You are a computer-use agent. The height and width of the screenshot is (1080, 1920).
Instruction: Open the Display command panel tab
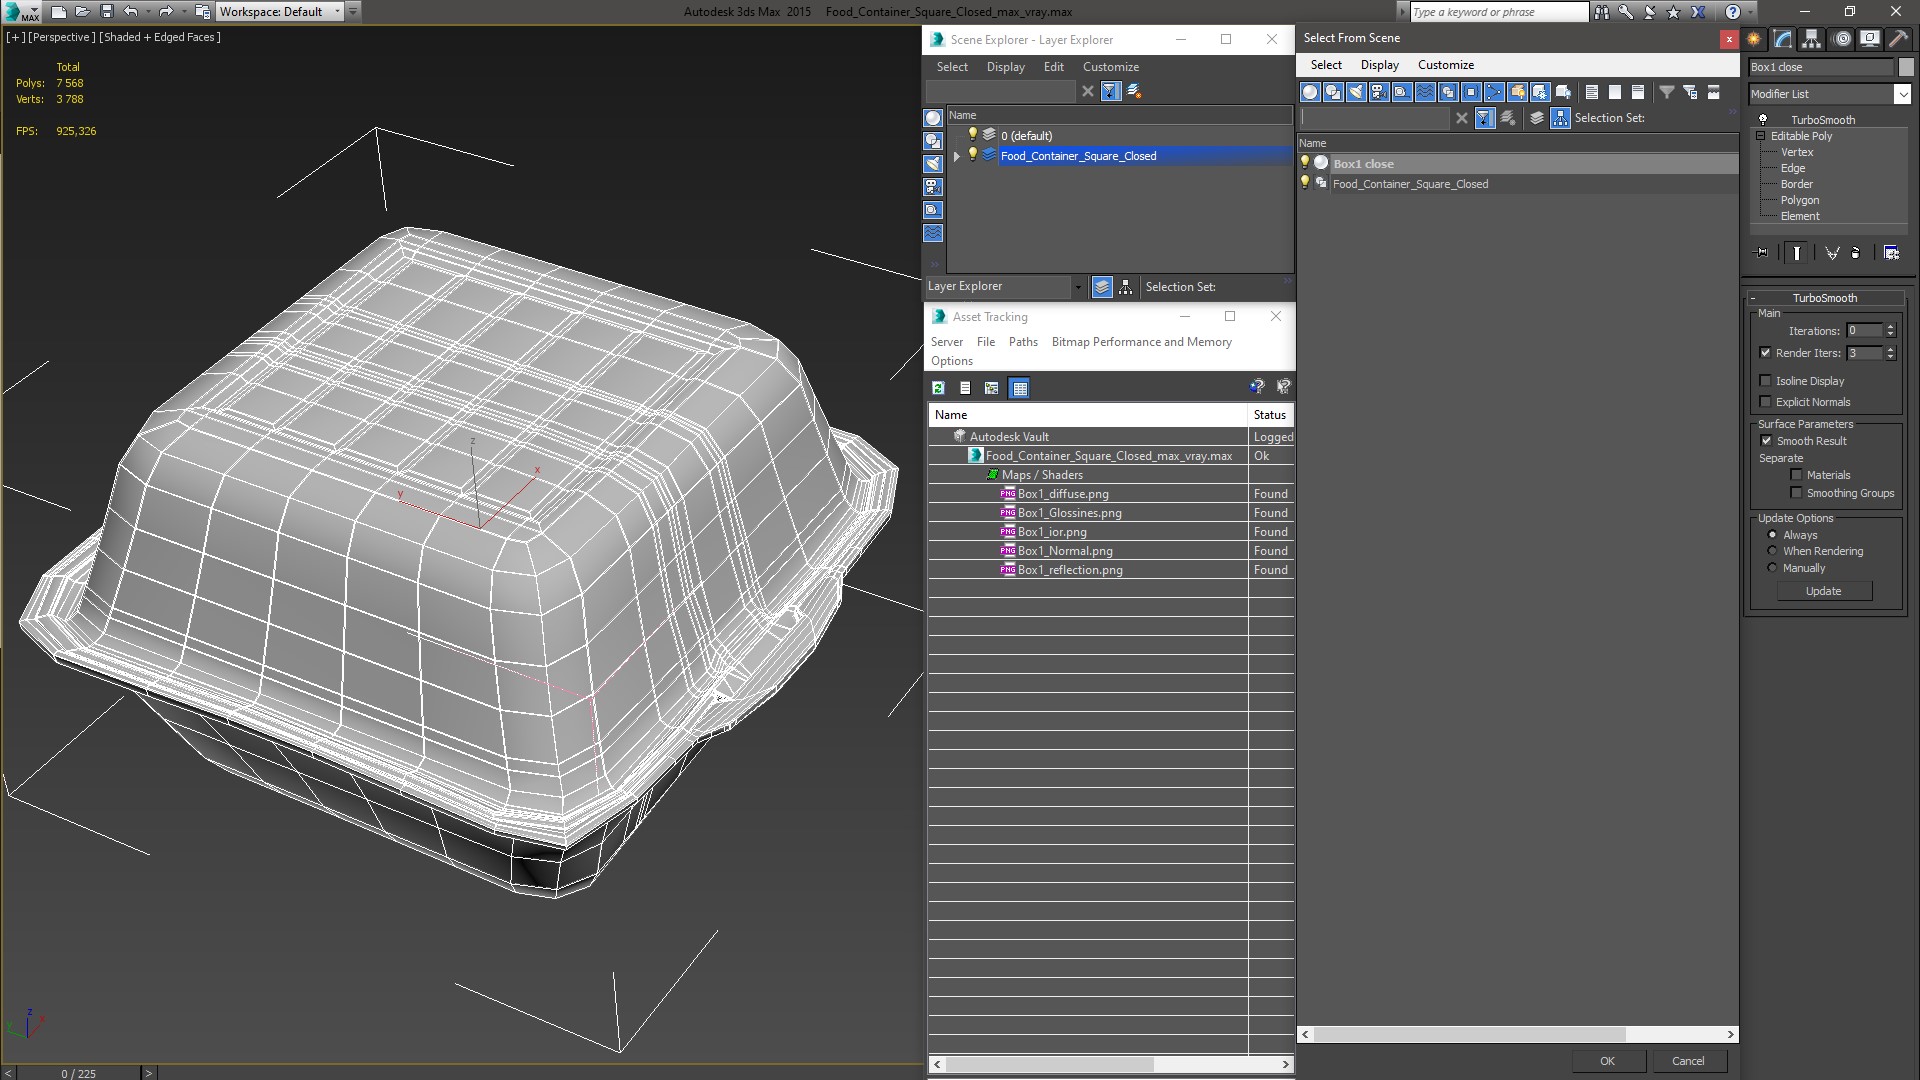[x=1870, y=39]
